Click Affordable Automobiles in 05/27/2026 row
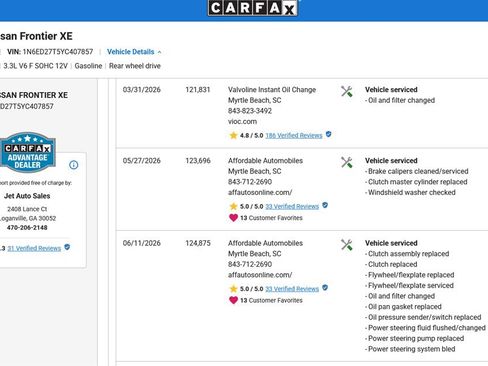 [x=265, y=161]
